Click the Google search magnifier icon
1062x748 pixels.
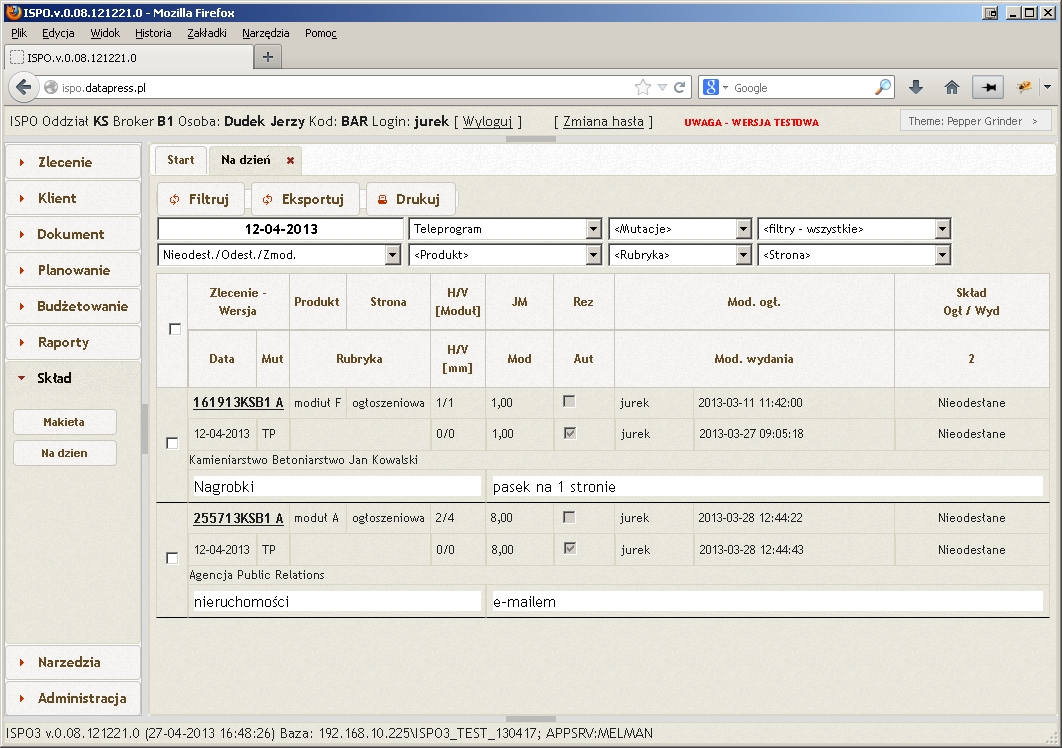click(882, 87)
